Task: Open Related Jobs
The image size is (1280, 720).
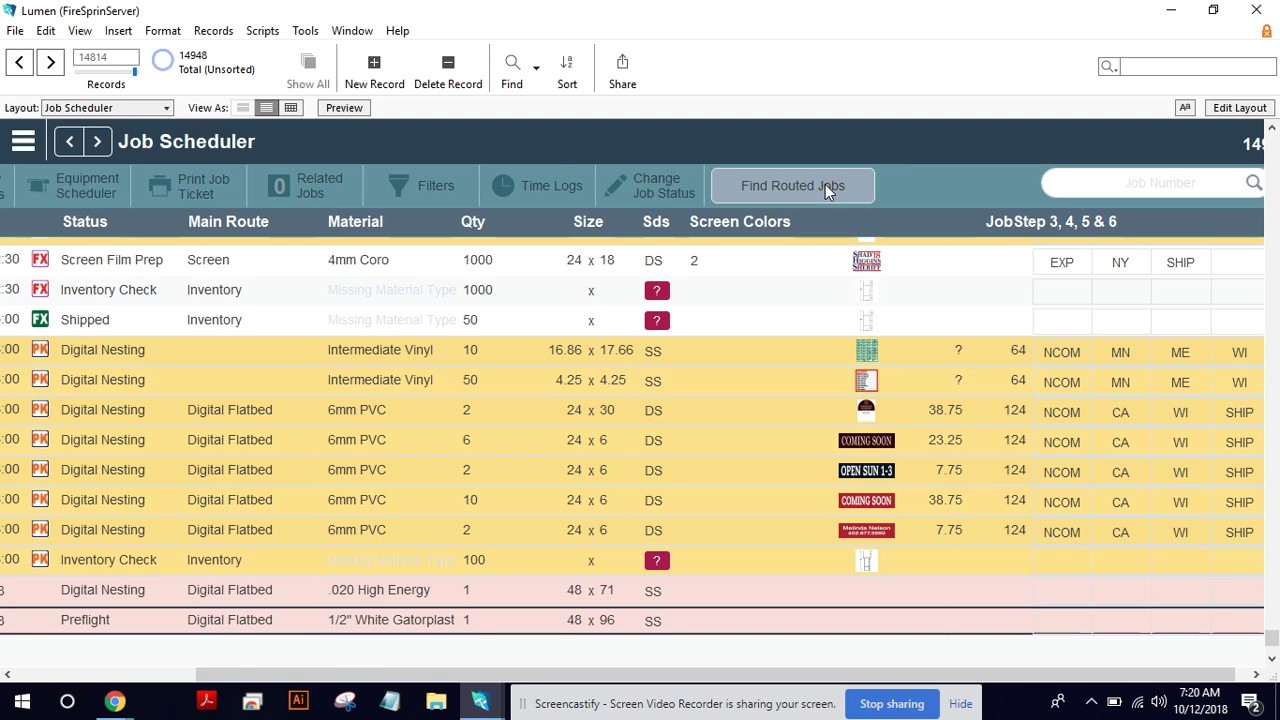Action: click(306, 186)
